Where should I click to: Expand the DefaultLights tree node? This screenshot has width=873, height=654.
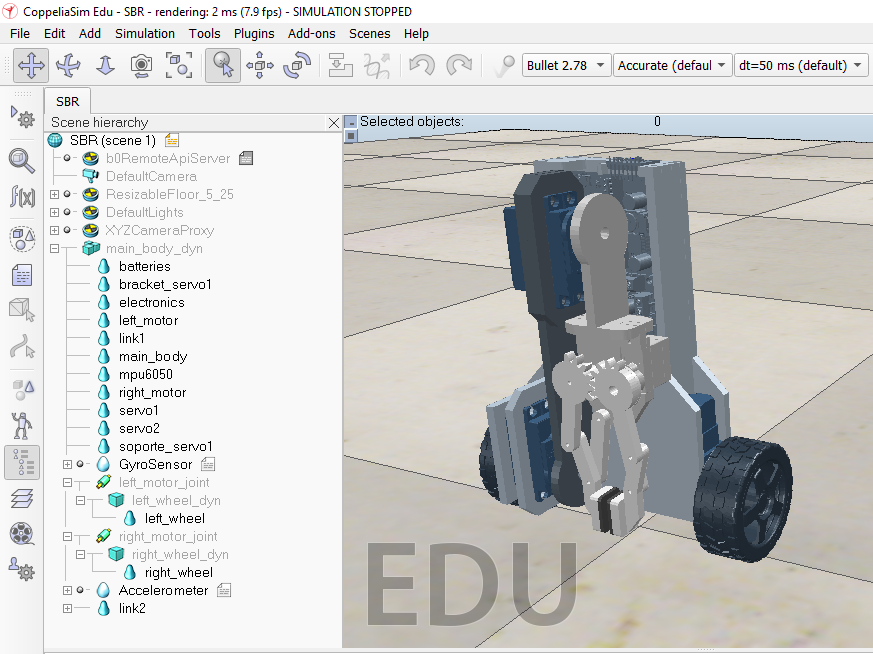(x=54, y=212)
